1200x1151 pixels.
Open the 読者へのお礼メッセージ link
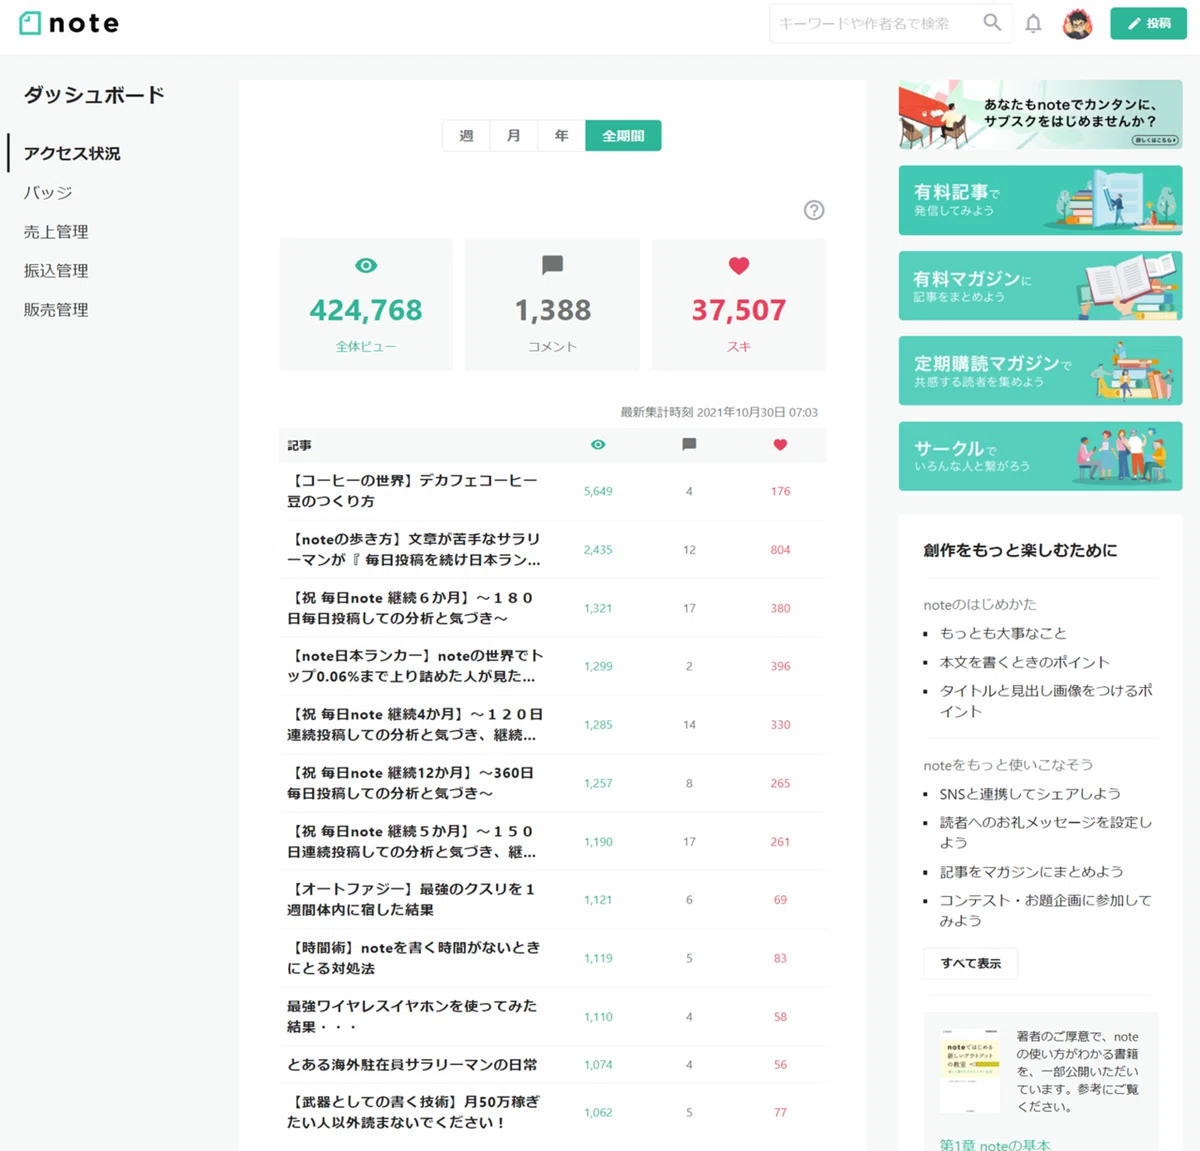[1046, 832]
